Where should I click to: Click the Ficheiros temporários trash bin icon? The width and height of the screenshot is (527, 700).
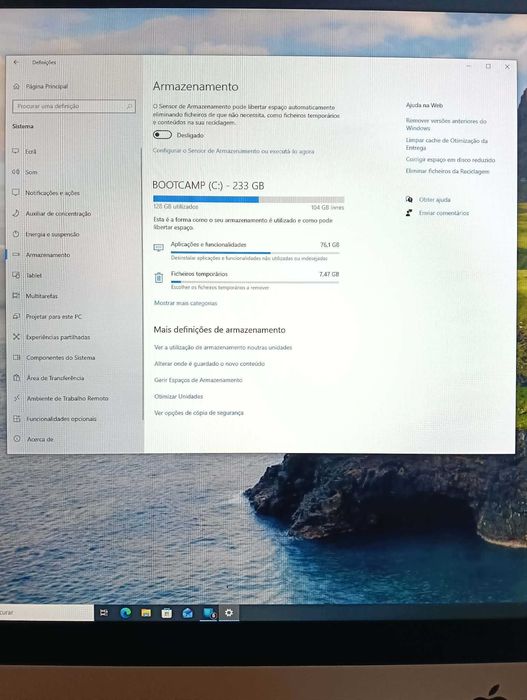[x=159, y=278]
